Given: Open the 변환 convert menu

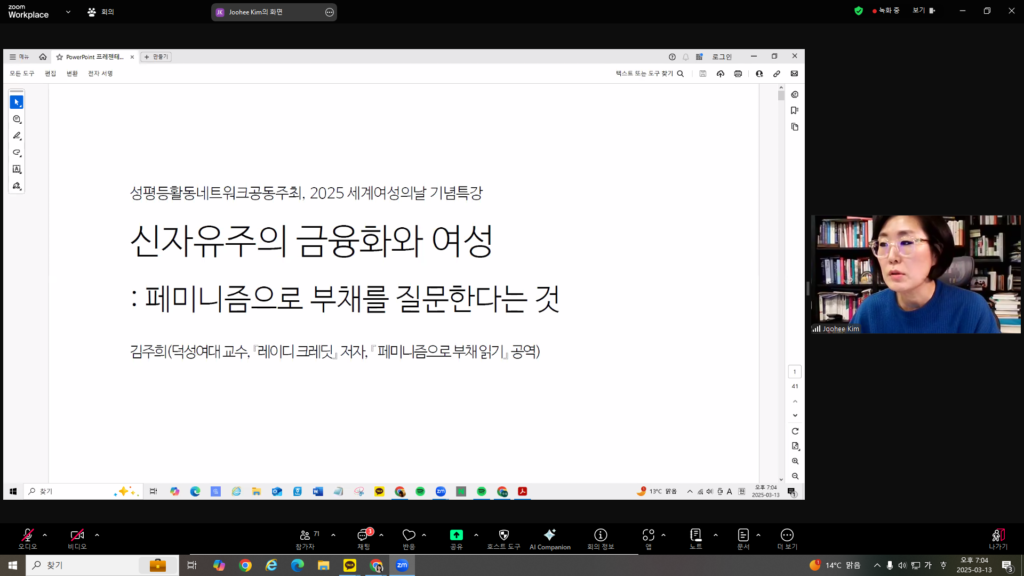Looking at the screenshot, I should [x=72, y=74].
